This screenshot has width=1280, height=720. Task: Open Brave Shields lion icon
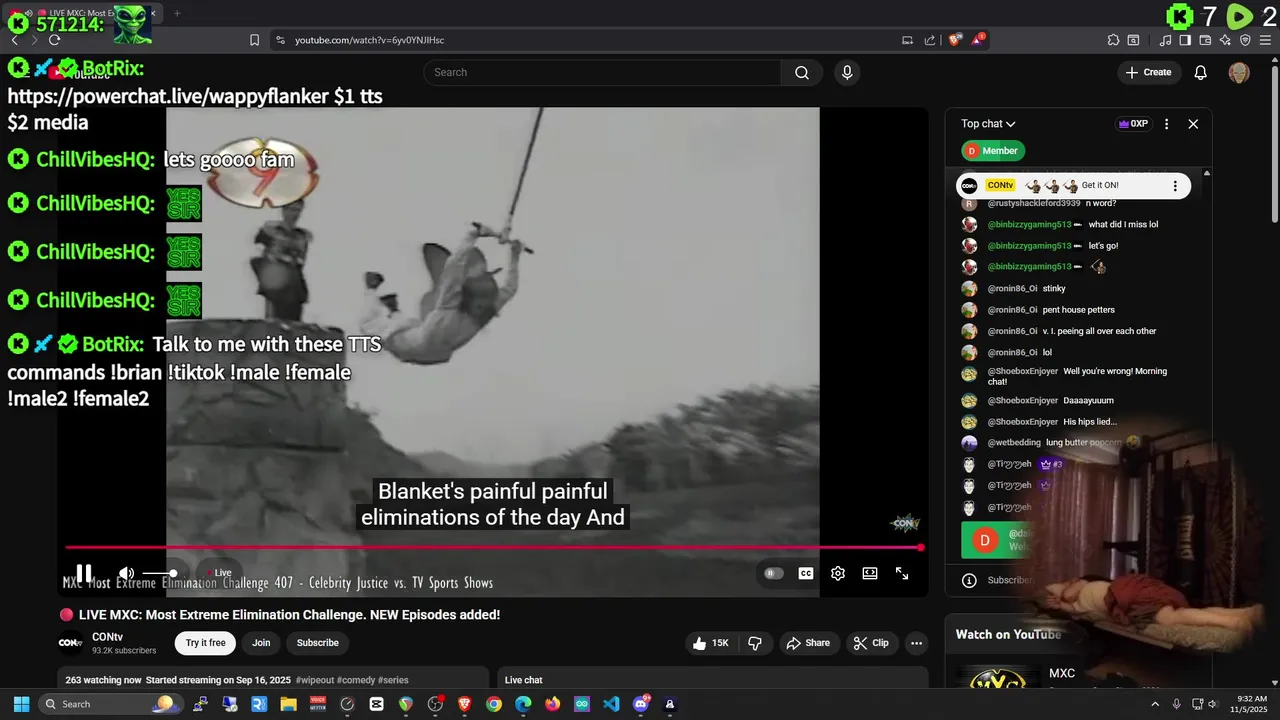[955, 40]
